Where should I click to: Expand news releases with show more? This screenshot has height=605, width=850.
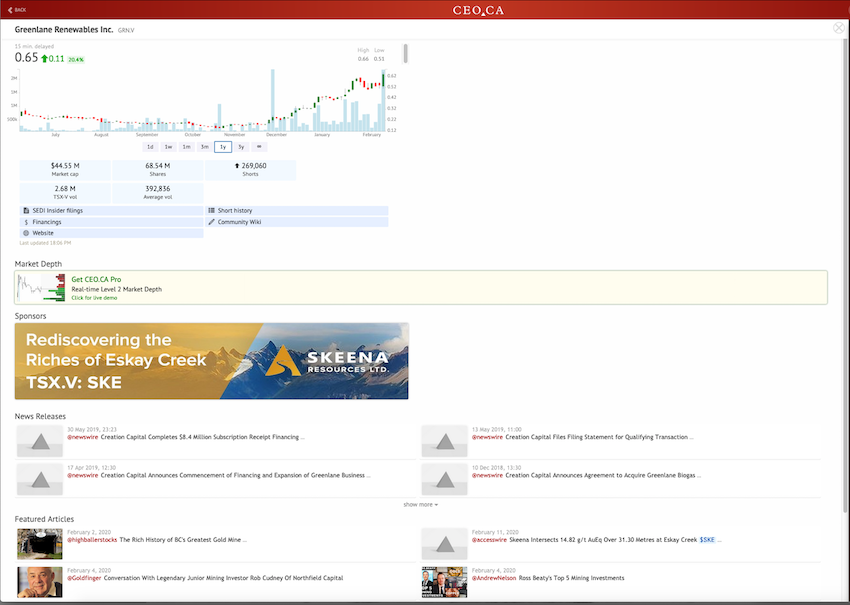click(x=420, y=505)
